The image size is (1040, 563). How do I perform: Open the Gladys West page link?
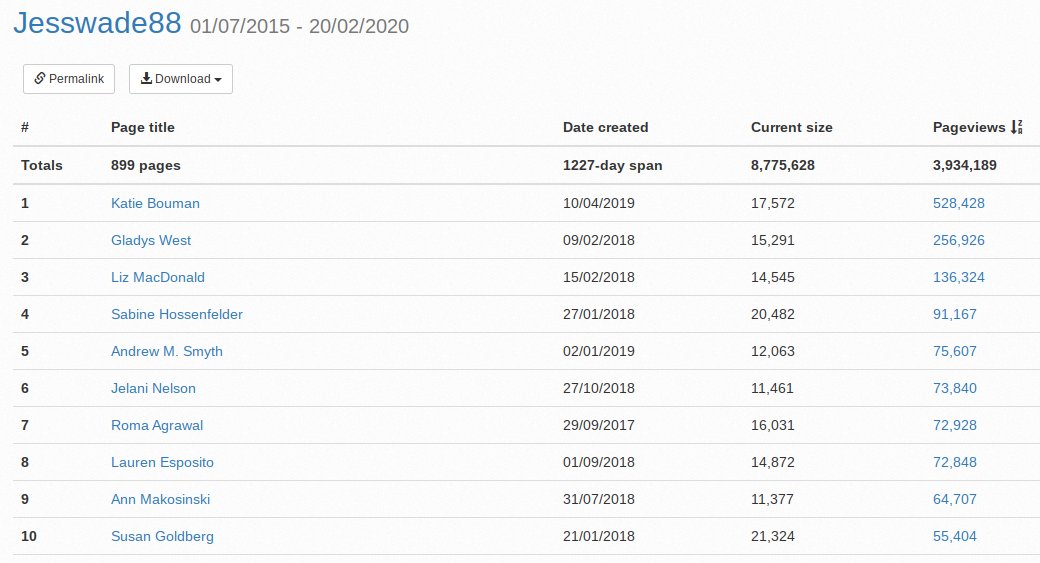click(151, 241)
